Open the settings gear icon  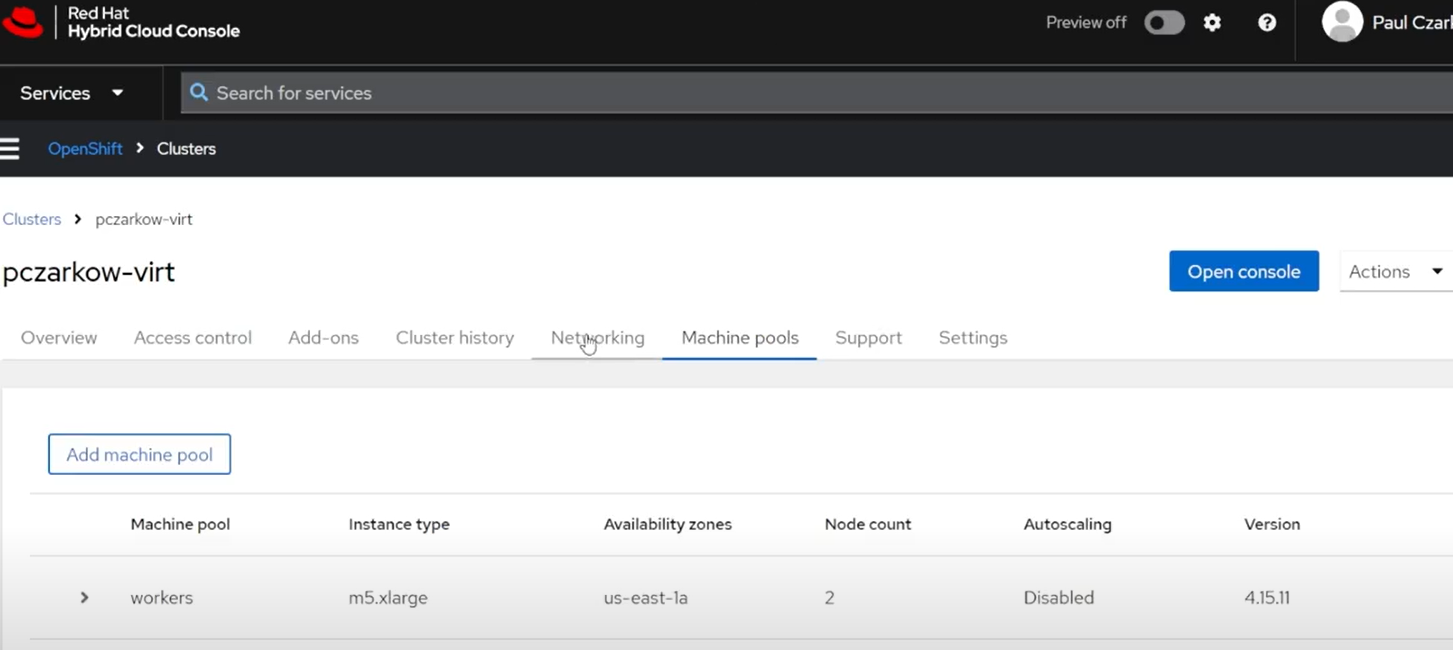[1212, 23]
